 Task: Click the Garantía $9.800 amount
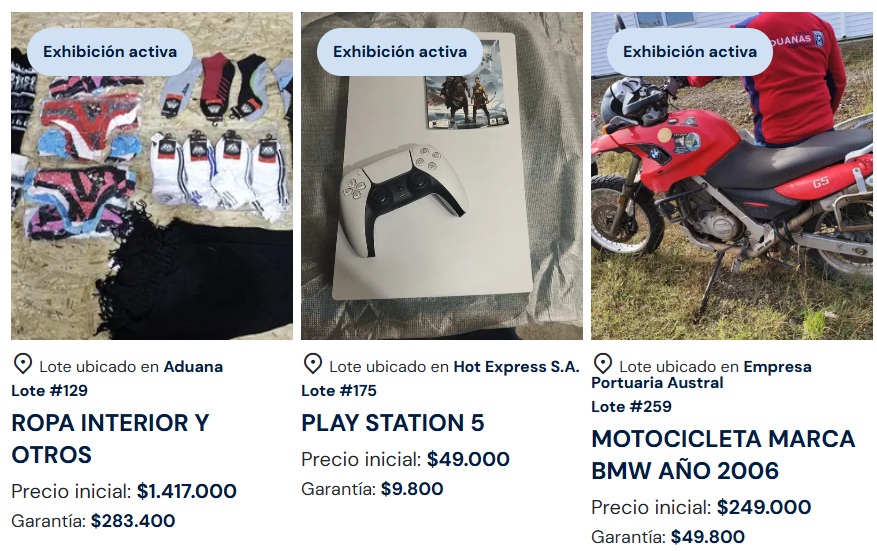click(x=412, y=489)
